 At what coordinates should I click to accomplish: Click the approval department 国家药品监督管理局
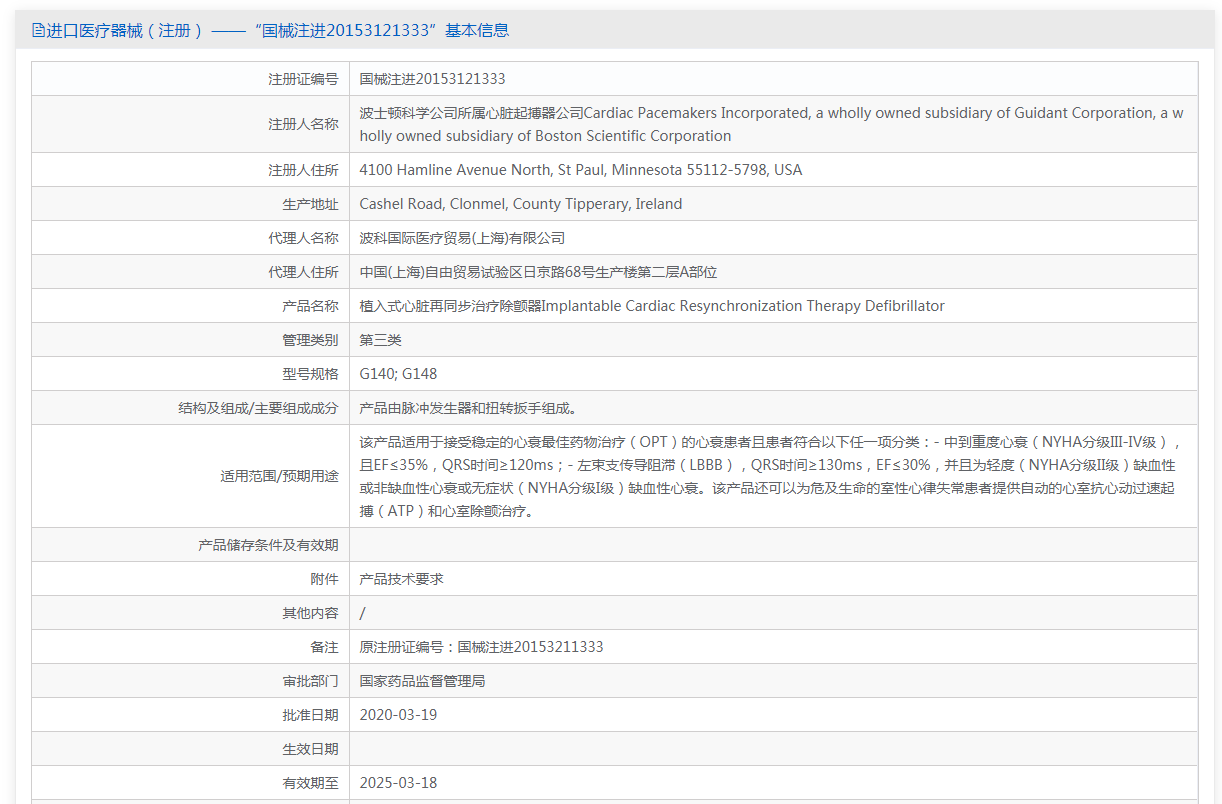coord(422,681)
